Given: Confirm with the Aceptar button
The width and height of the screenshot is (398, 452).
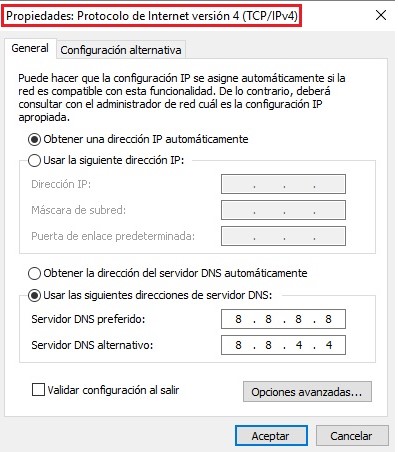Looking at the screenshot, I should tap(271, 436).
